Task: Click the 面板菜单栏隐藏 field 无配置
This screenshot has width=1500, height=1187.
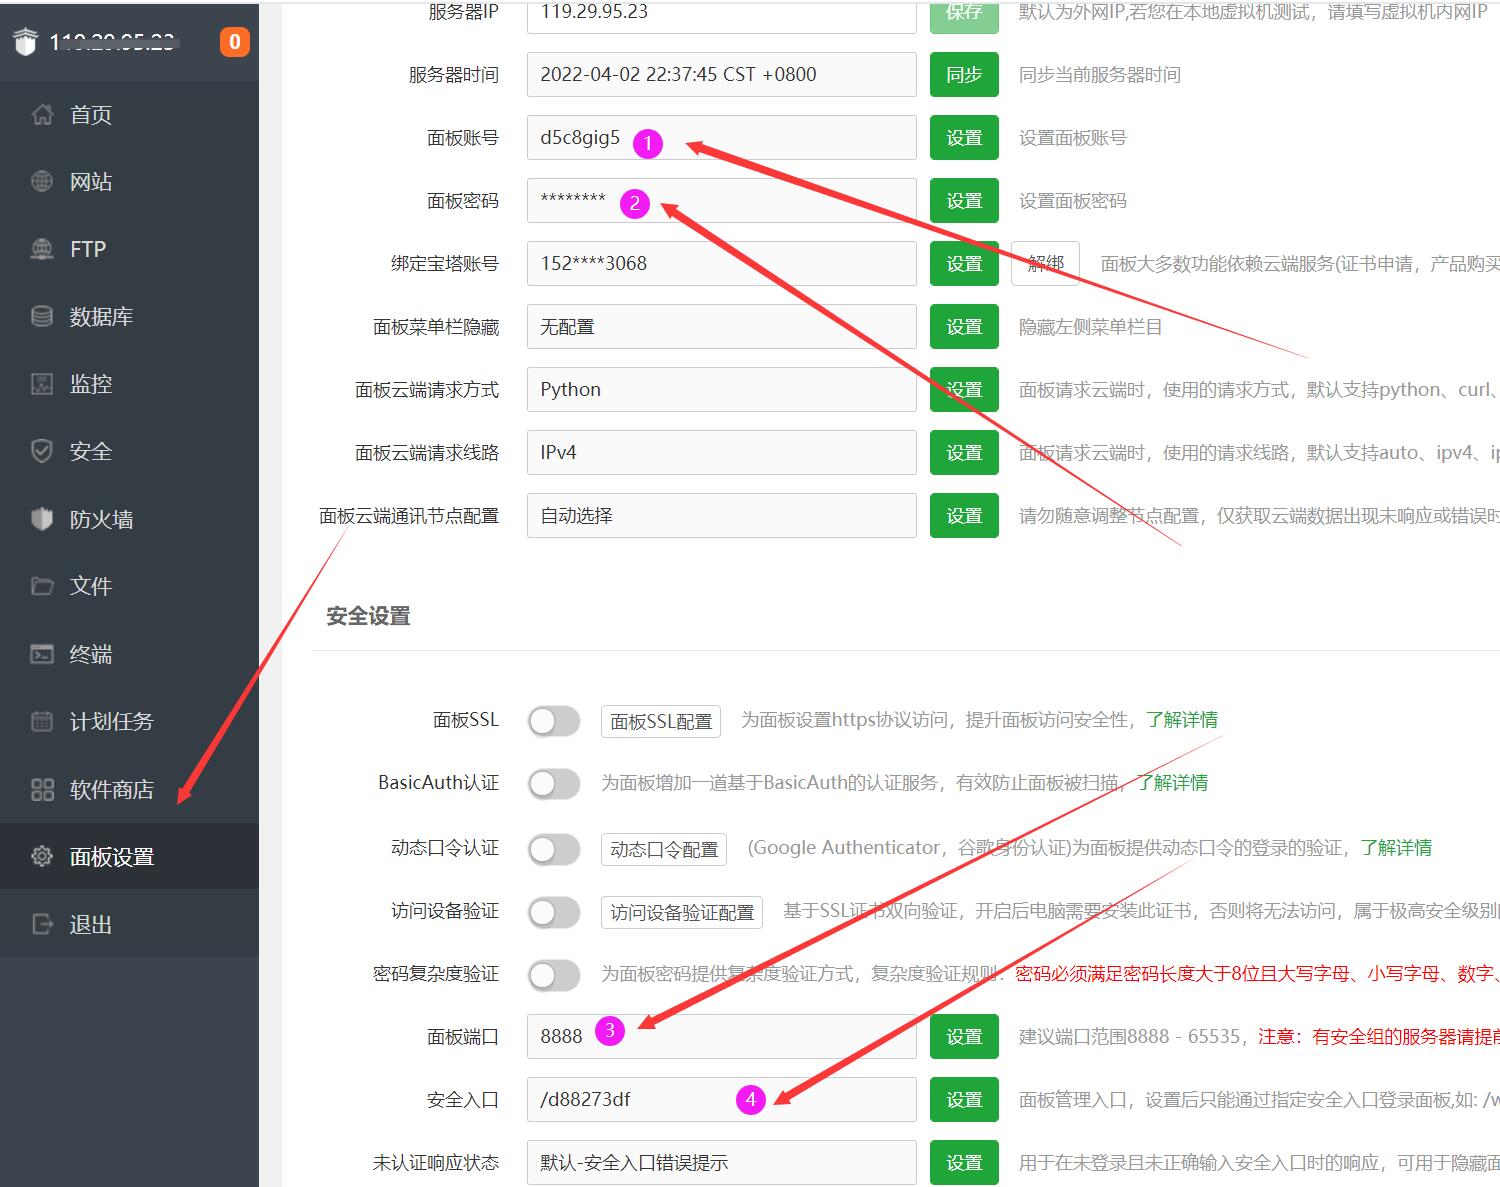Action: (x=722, y=327)
